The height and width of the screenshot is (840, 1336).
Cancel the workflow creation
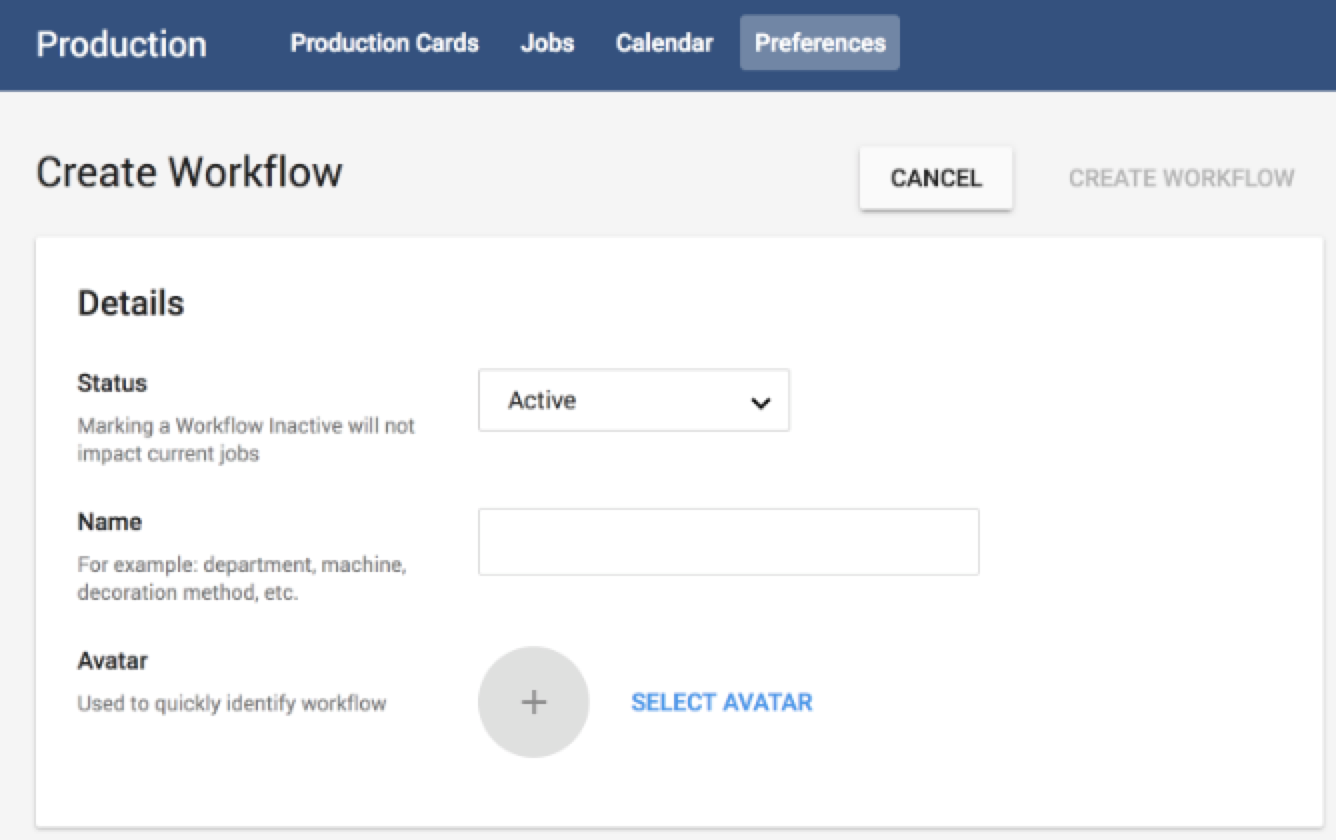(x=934, y=178)
